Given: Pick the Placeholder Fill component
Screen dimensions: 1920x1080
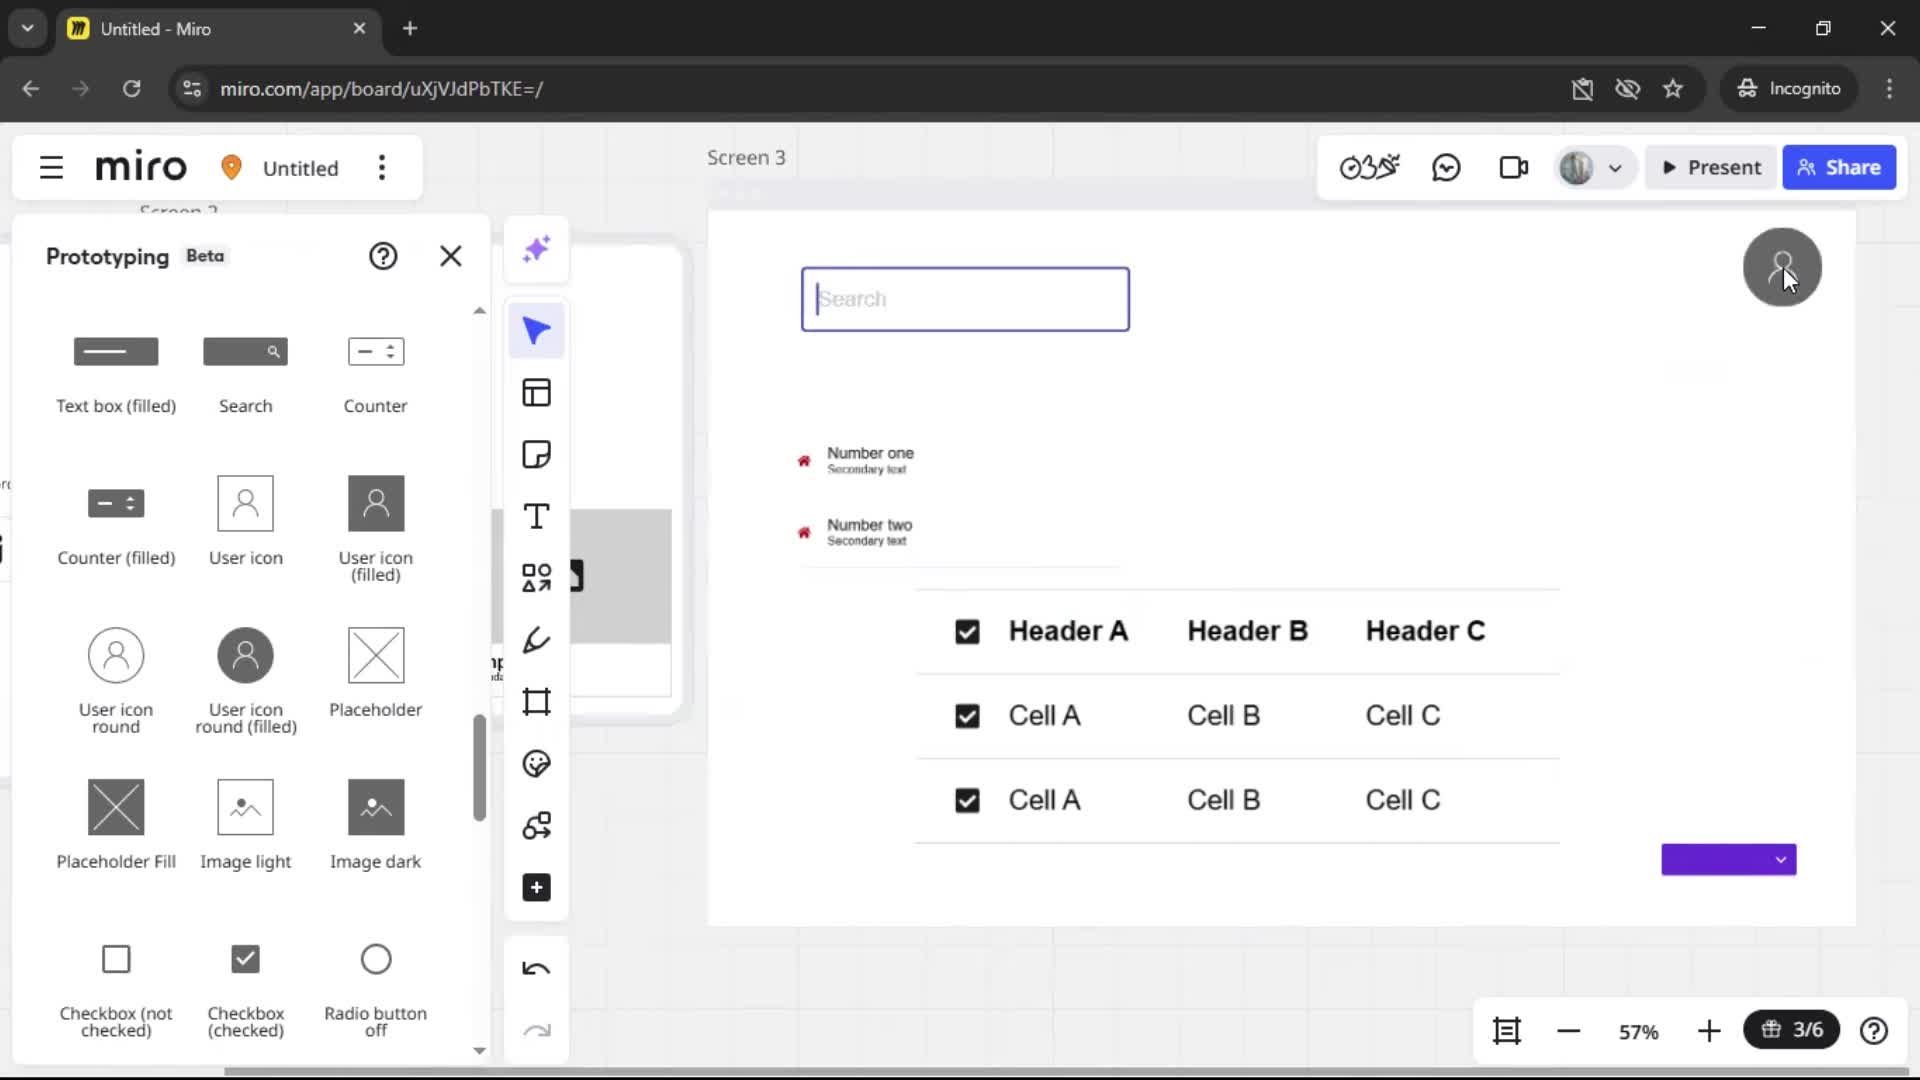Looking at the screenshot, I should coord(116,824).
